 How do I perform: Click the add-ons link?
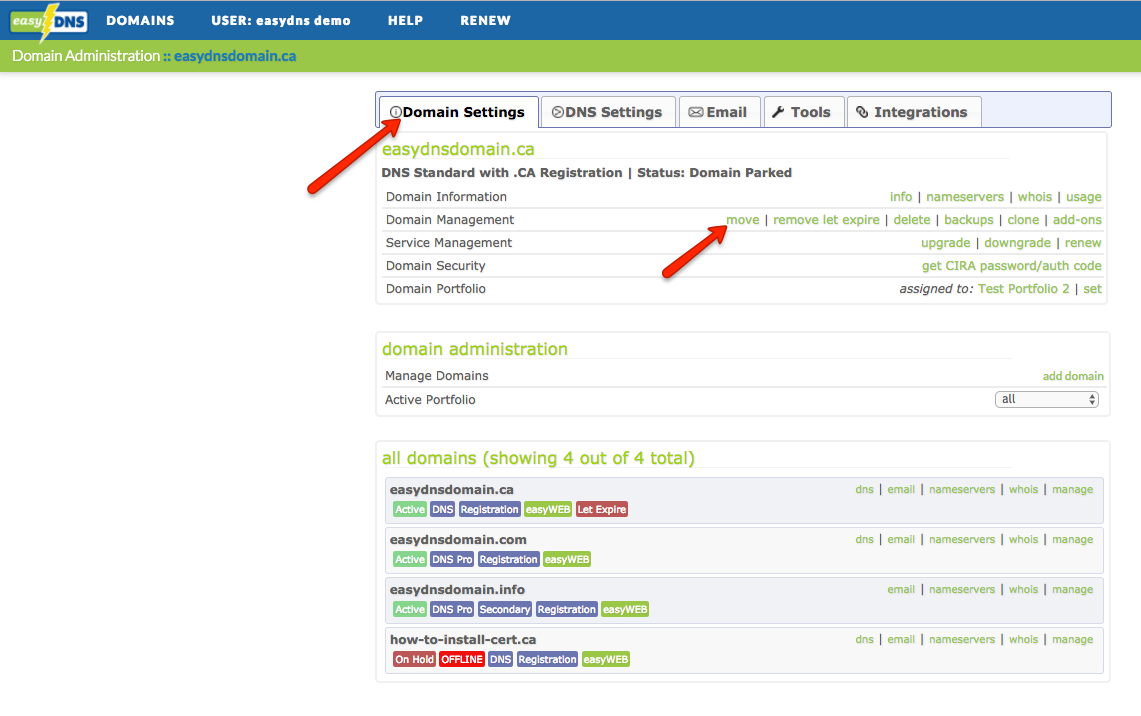1077,220
